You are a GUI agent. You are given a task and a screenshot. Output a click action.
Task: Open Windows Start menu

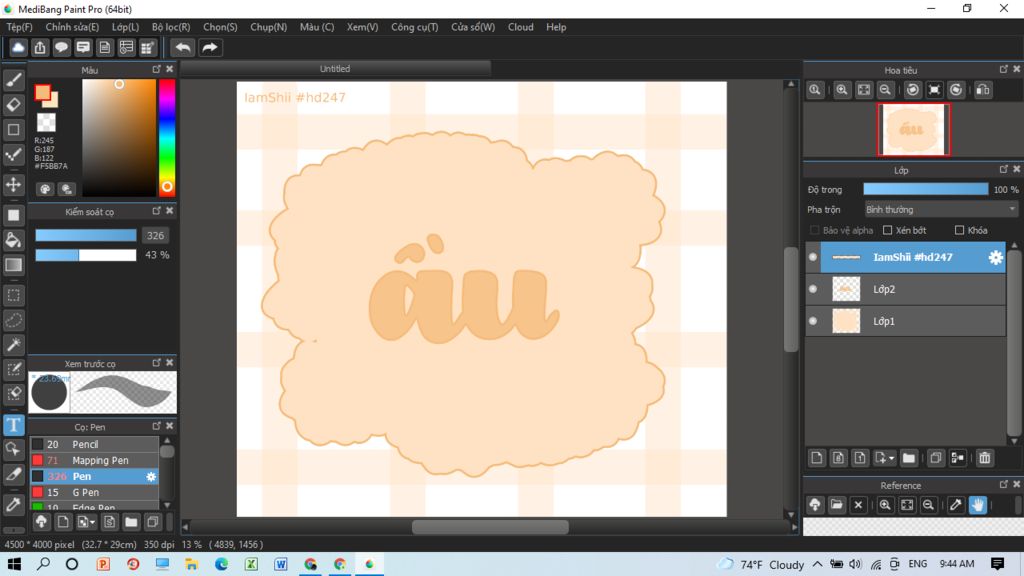pyautogui.click(x=14, y=564)
